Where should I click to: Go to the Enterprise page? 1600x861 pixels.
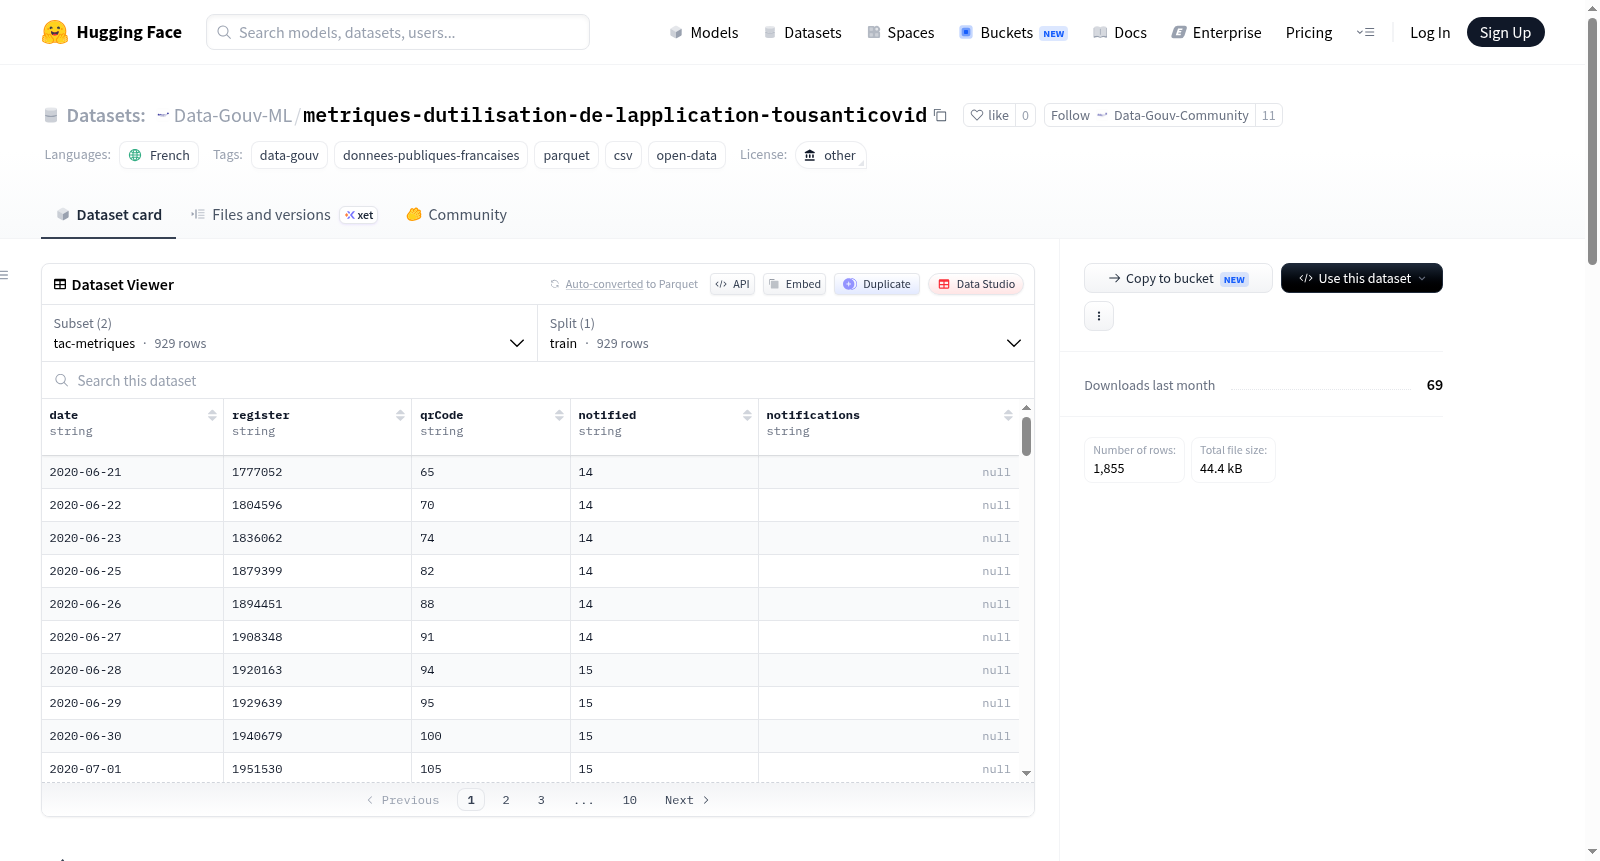(1216, 32)
